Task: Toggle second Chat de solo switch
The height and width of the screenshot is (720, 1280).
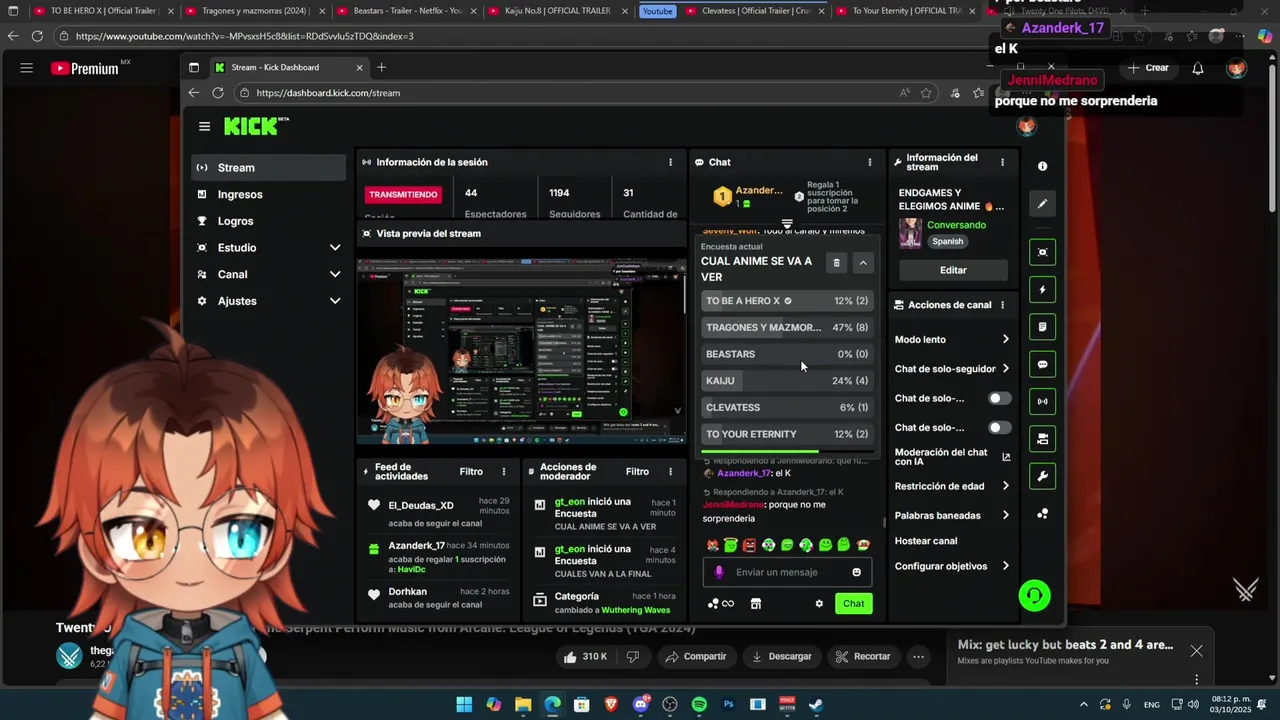Action: coord(999,428)
